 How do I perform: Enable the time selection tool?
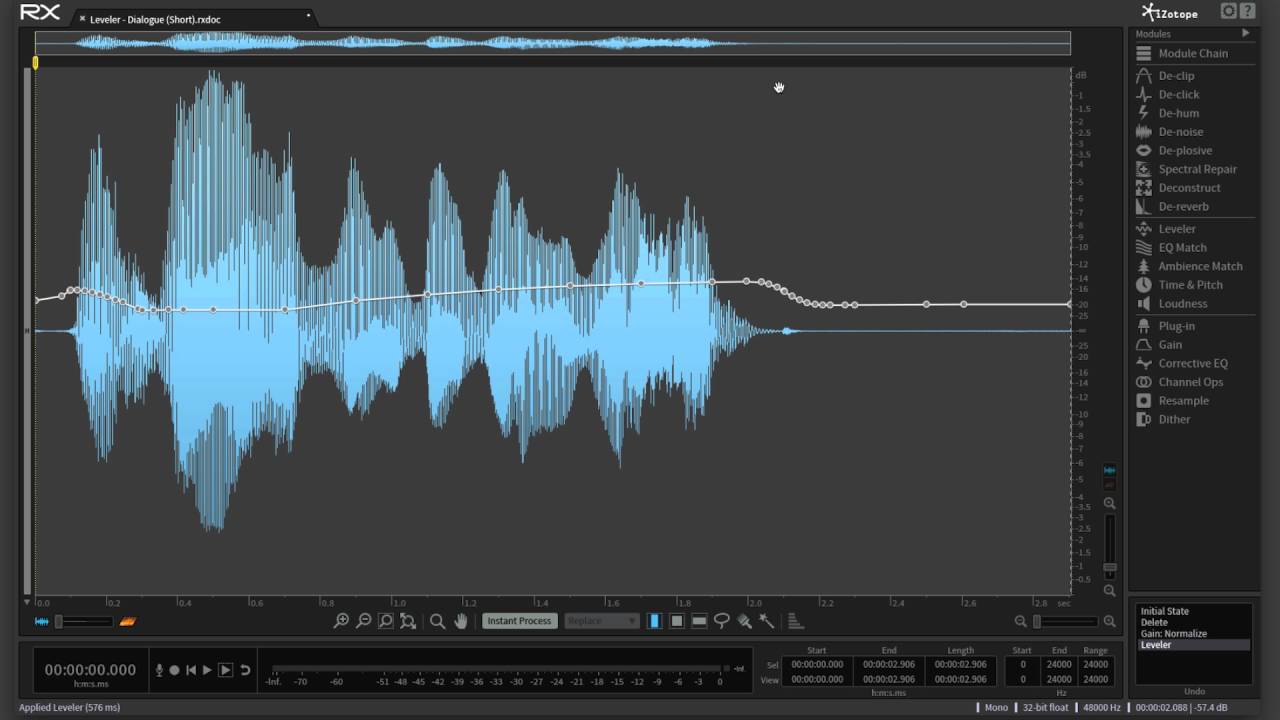click(655, 621)
